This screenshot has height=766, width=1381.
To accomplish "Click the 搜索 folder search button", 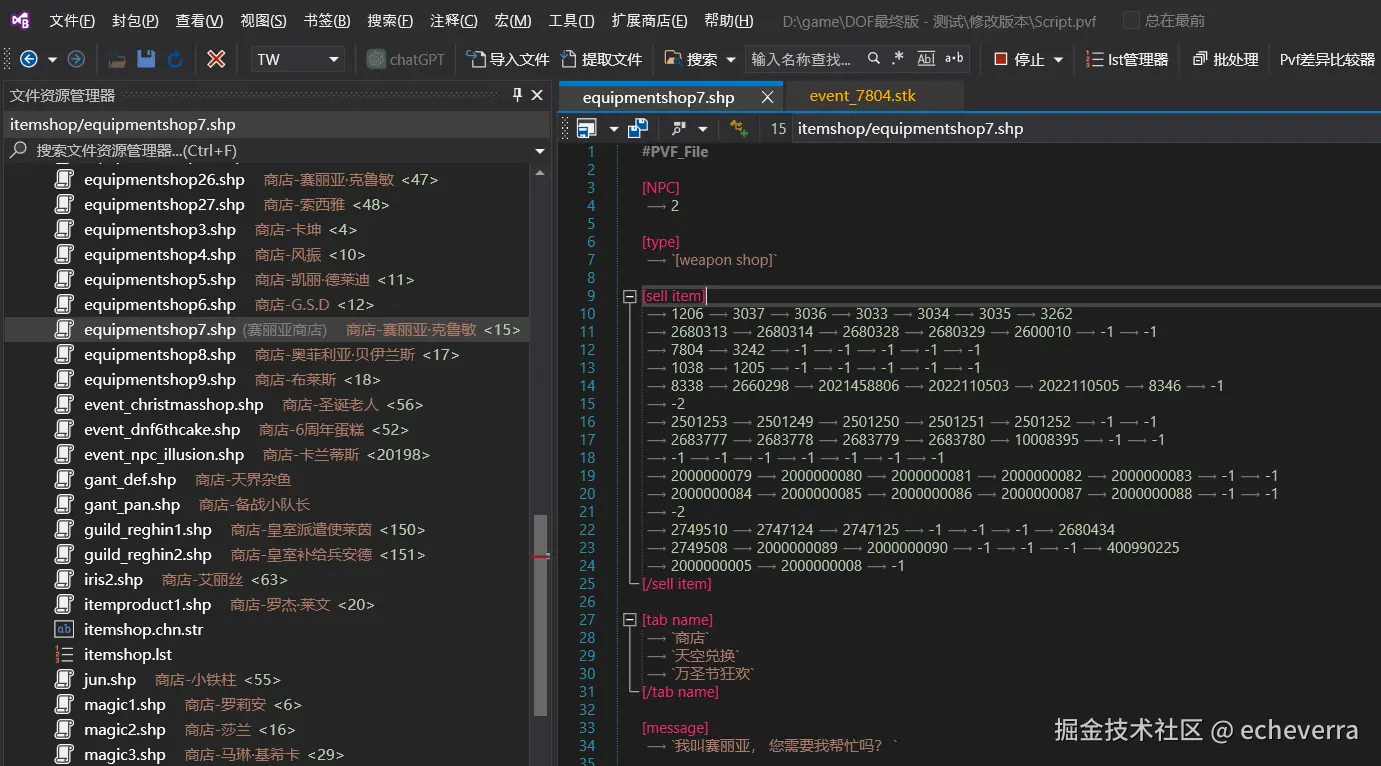I will coord(691,59).
